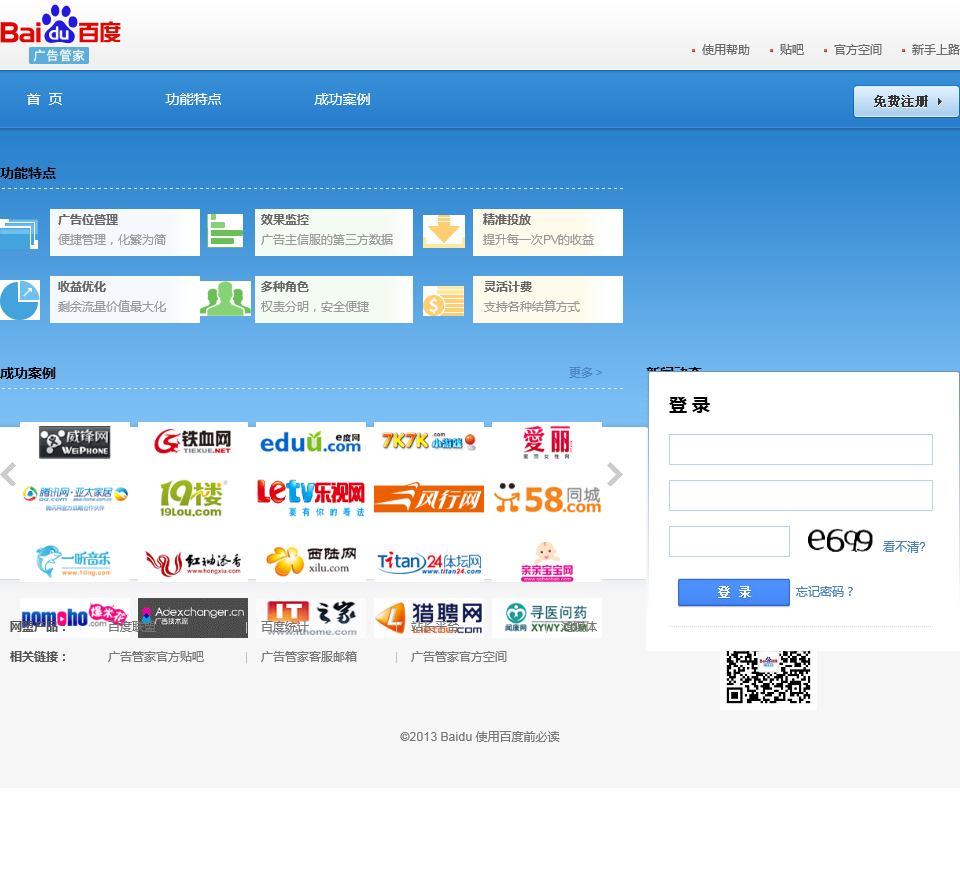Open the Adexchanger.cn dark logo
960x873 pixels.
pos(193,618)
